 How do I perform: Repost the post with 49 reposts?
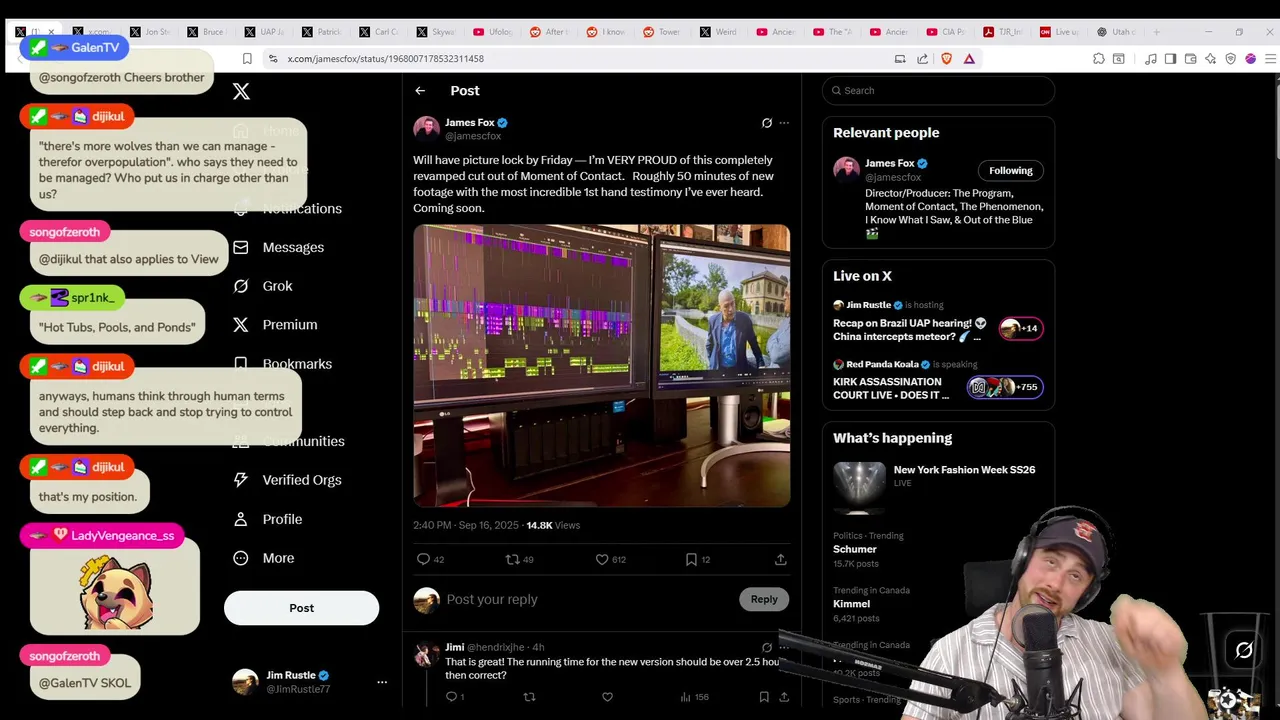pyautogui.click(x=512, y=559)
